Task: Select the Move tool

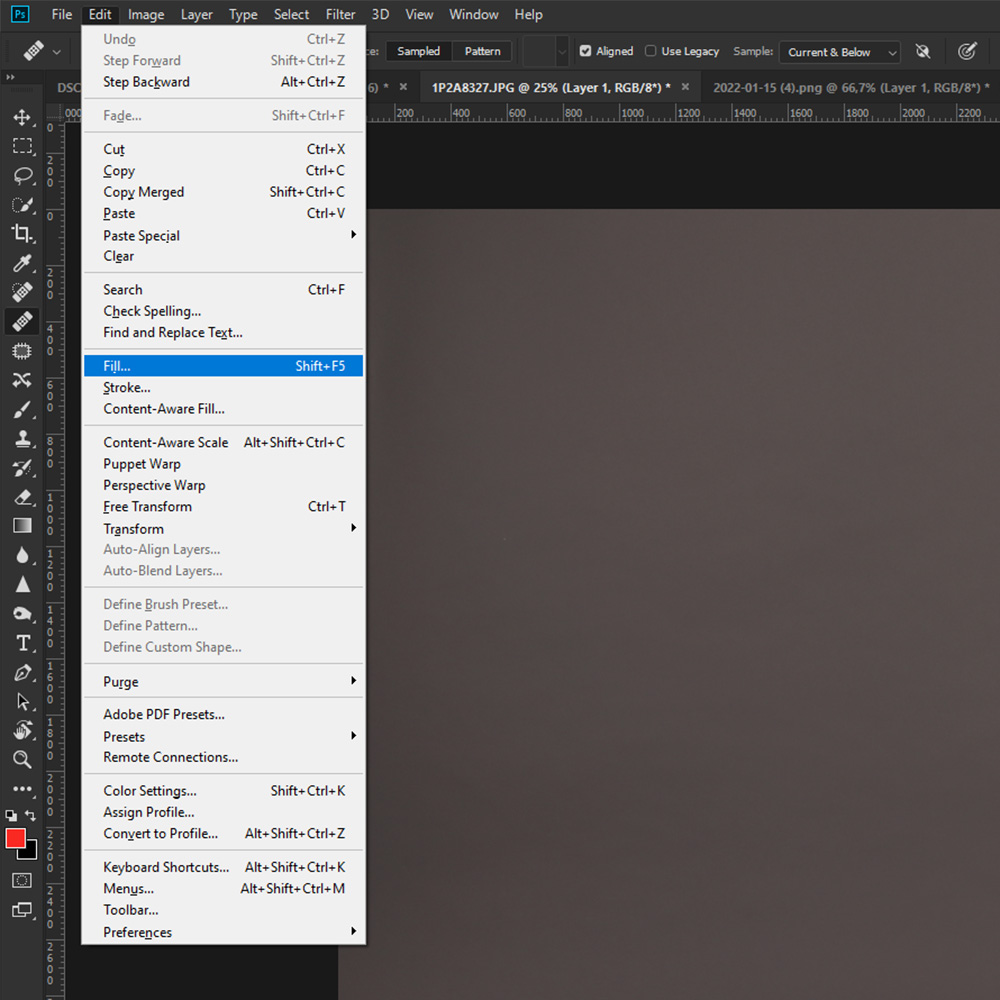Action: coord(22,117)
